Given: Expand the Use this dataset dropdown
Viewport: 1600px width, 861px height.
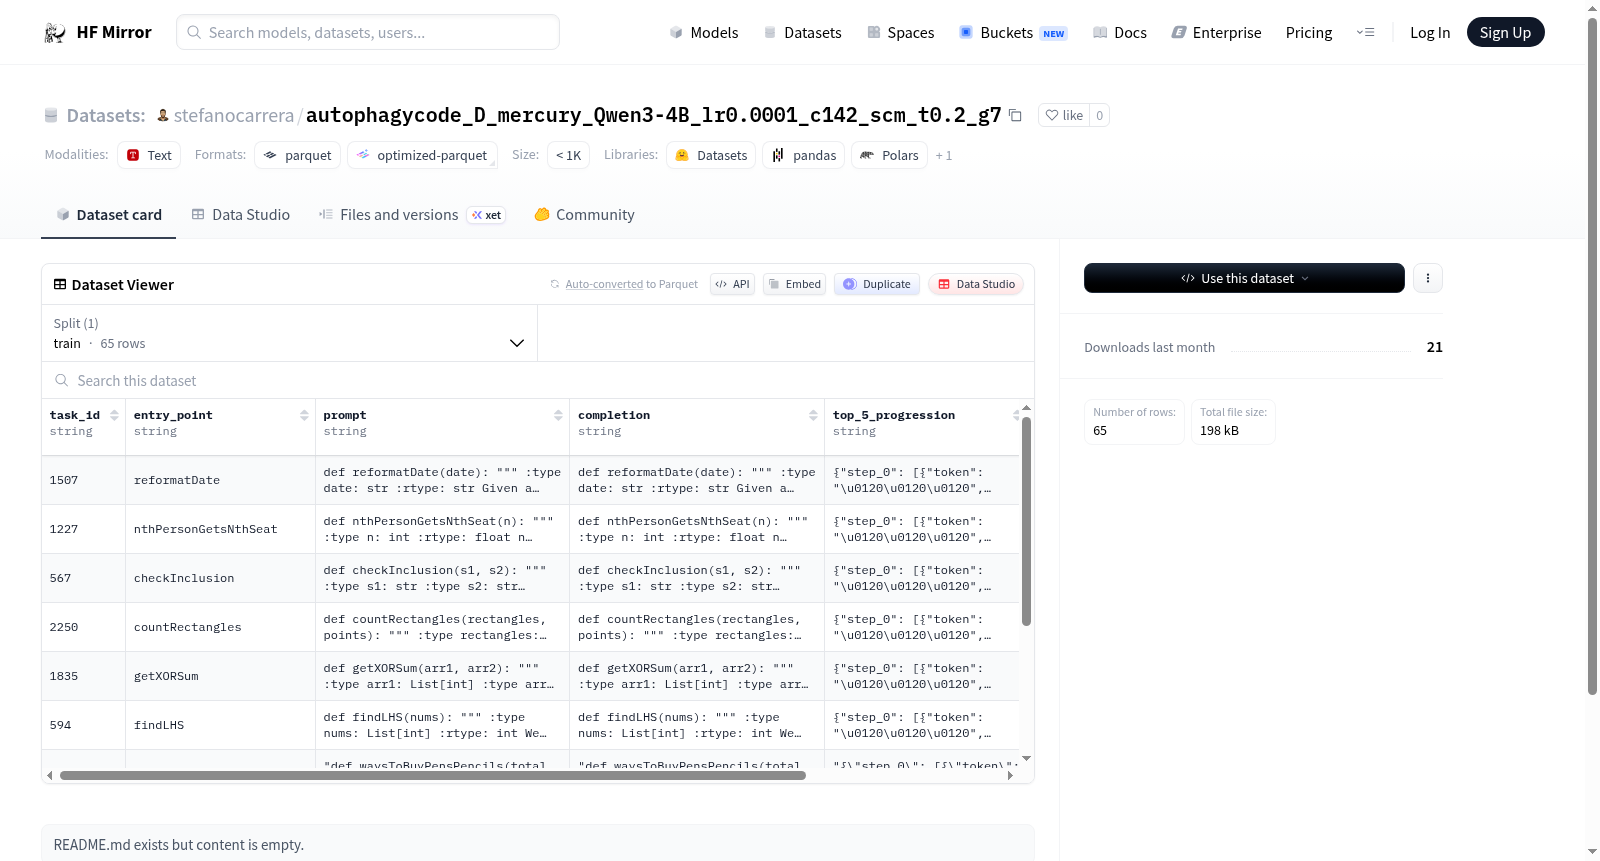Looking at the screenshot, I should (1244, 278).
